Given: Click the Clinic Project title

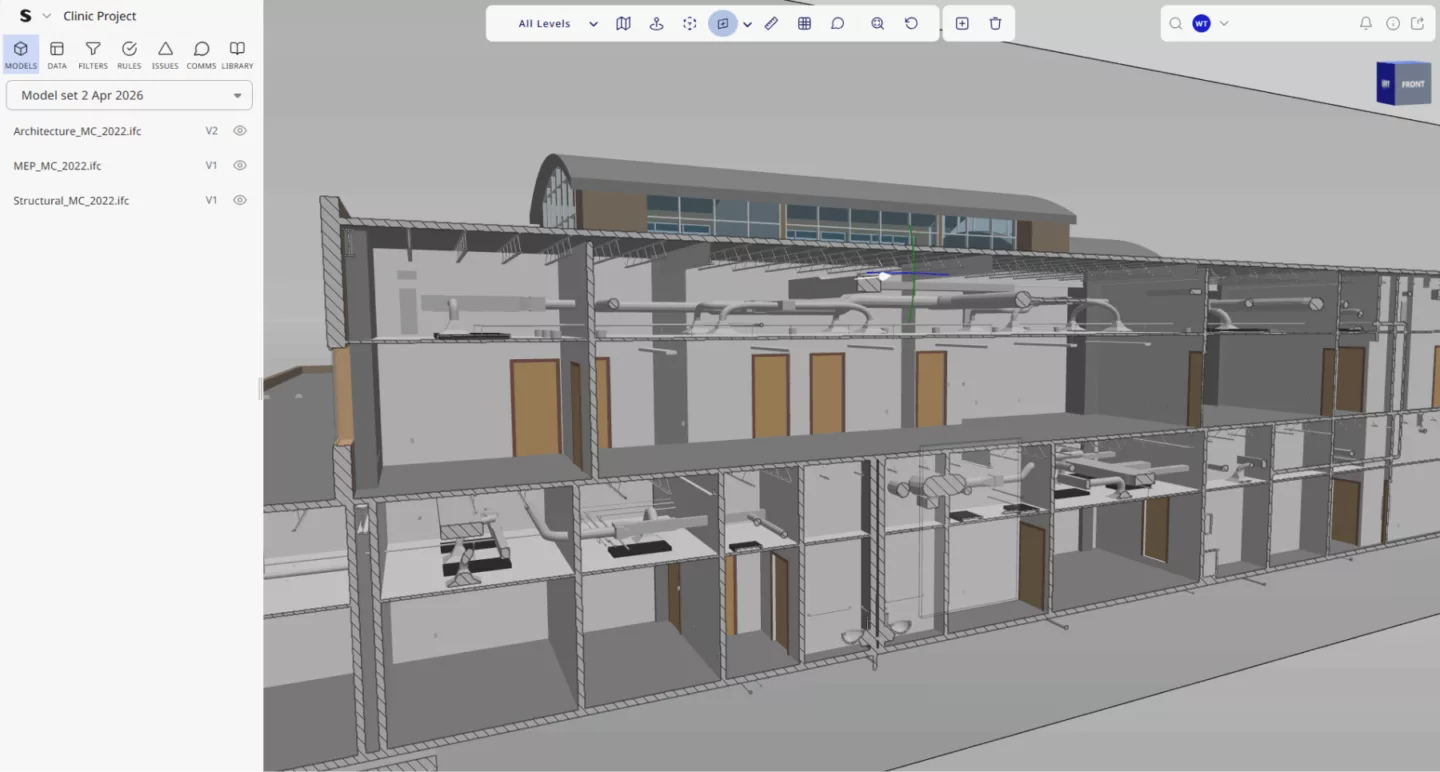Looking at the screenshot, I should [100, 16].
